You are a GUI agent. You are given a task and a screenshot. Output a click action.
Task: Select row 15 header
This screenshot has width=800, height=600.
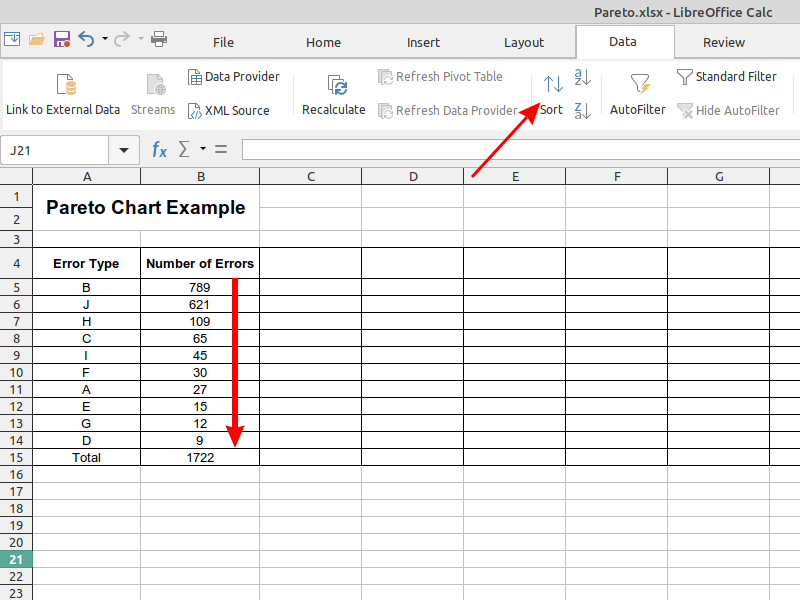click(x=16, y=458)
